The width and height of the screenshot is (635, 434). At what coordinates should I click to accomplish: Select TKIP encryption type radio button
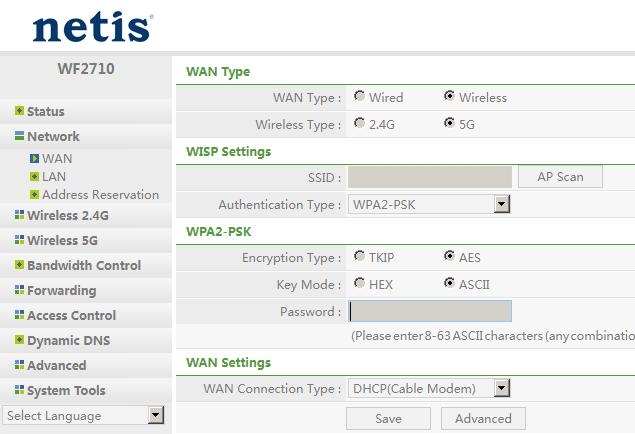[359, 256]
